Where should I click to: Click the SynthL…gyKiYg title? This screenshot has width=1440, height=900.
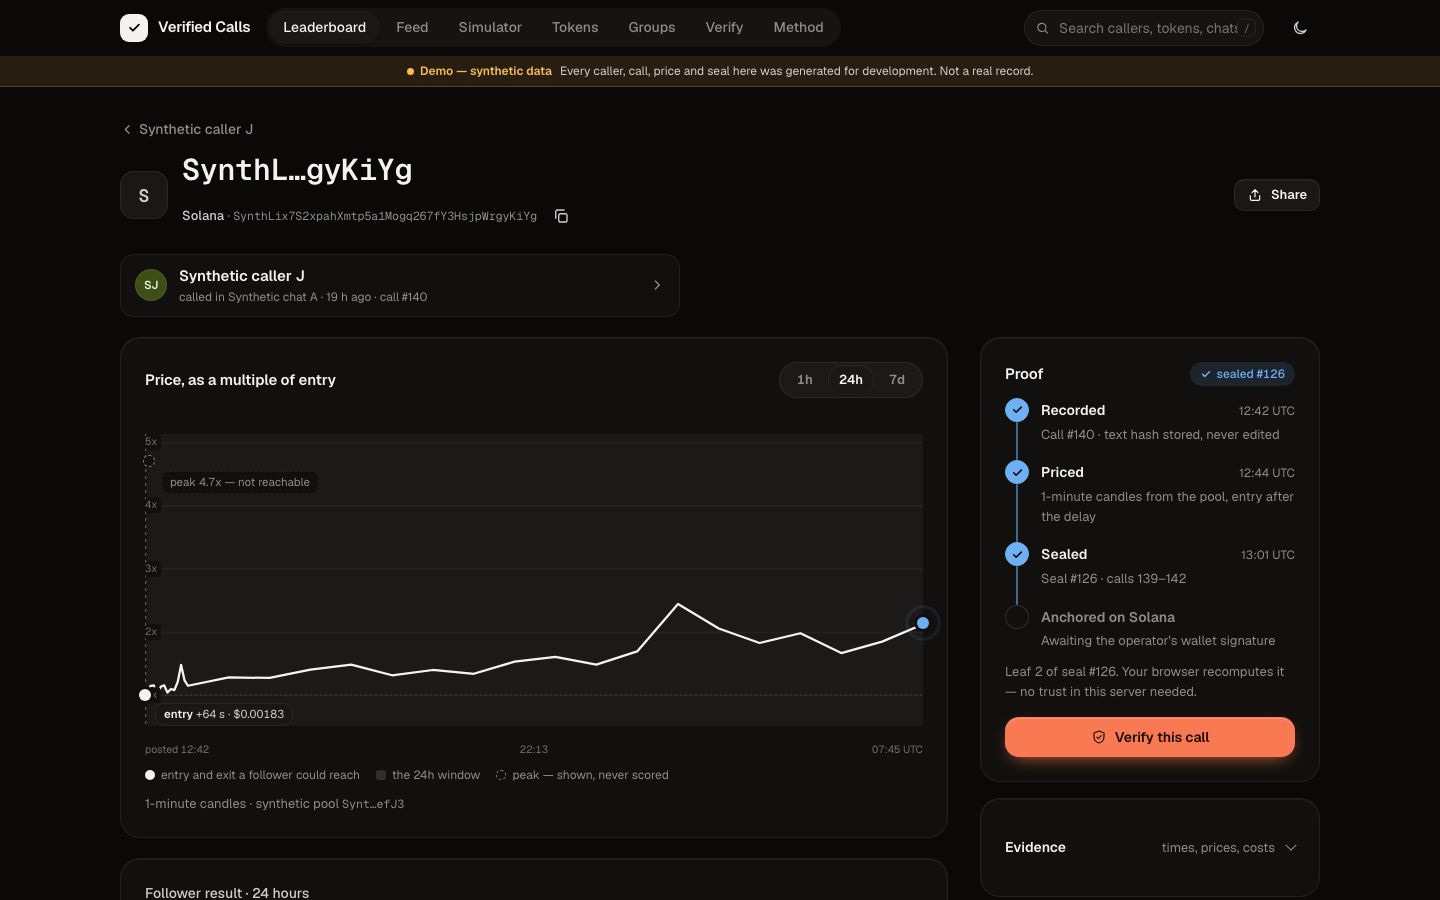(x=297, y=170)
